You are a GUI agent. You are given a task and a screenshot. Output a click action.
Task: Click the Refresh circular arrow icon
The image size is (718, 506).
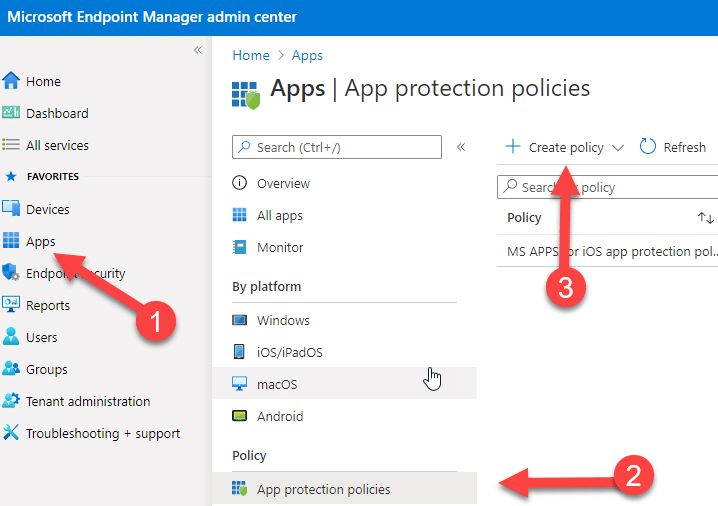(x=648, y=147)
